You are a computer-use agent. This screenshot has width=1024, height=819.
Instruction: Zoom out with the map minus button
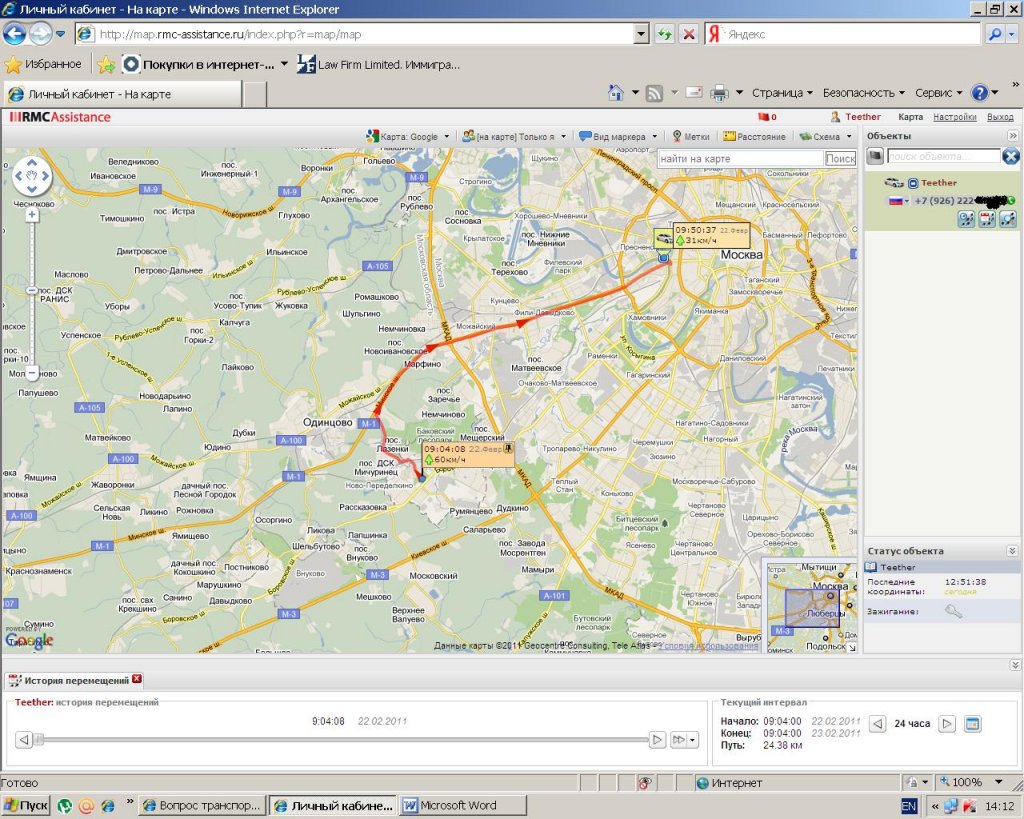click(32, 372)
